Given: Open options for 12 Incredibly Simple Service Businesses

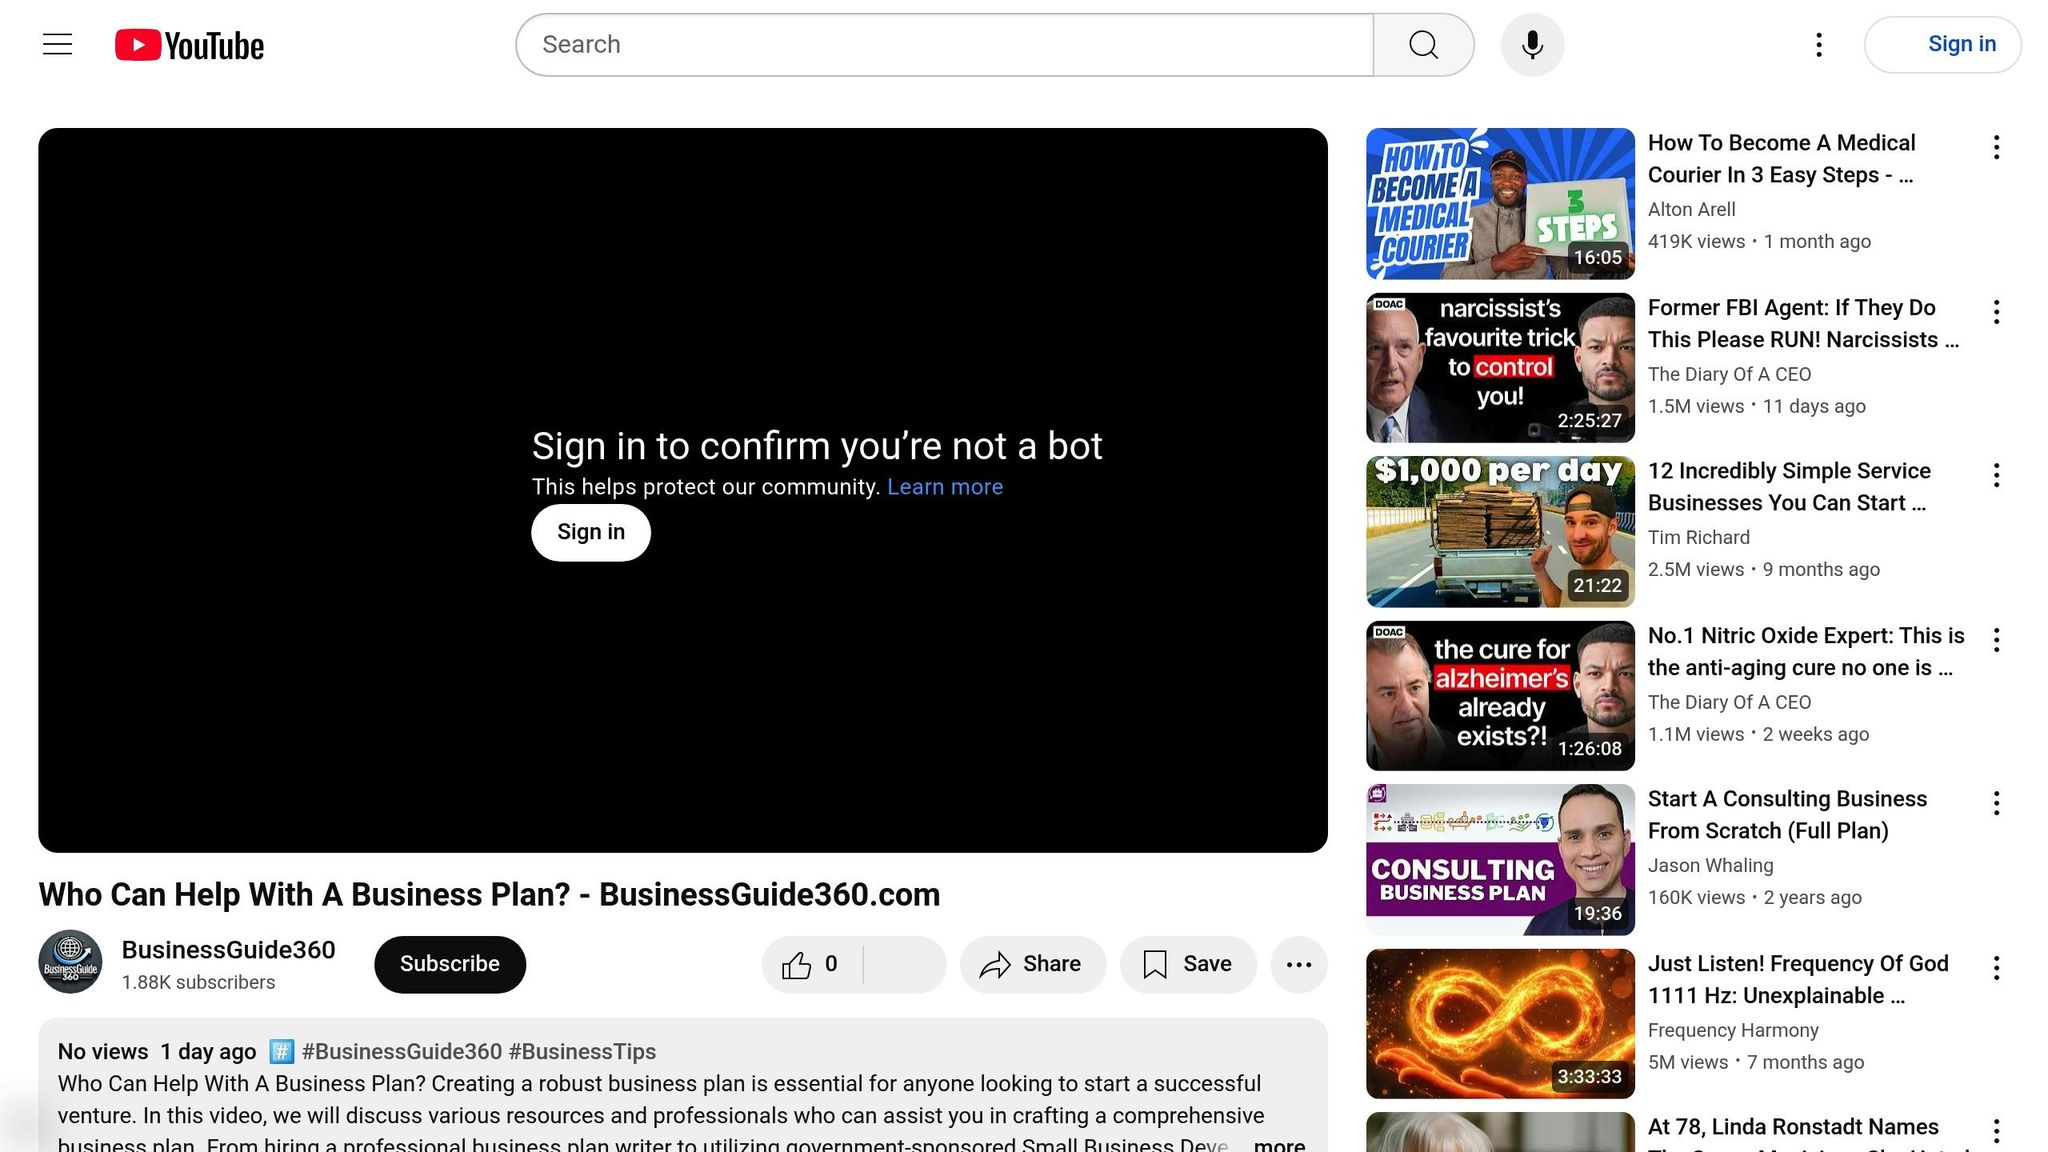Looking at the screenshot, I should coord(1996,475).
